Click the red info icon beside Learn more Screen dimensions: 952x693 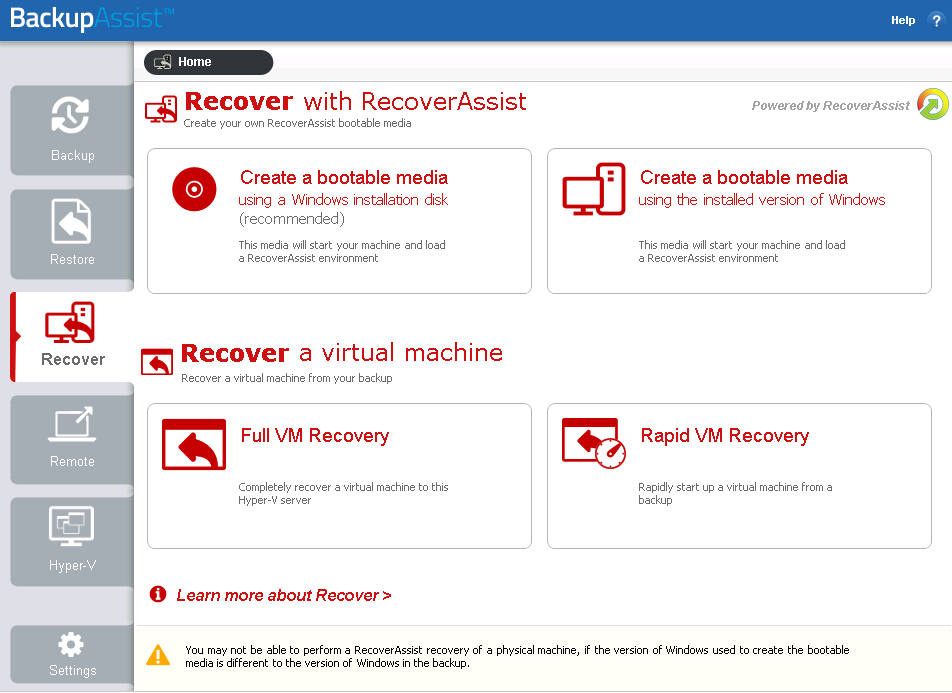158,594
